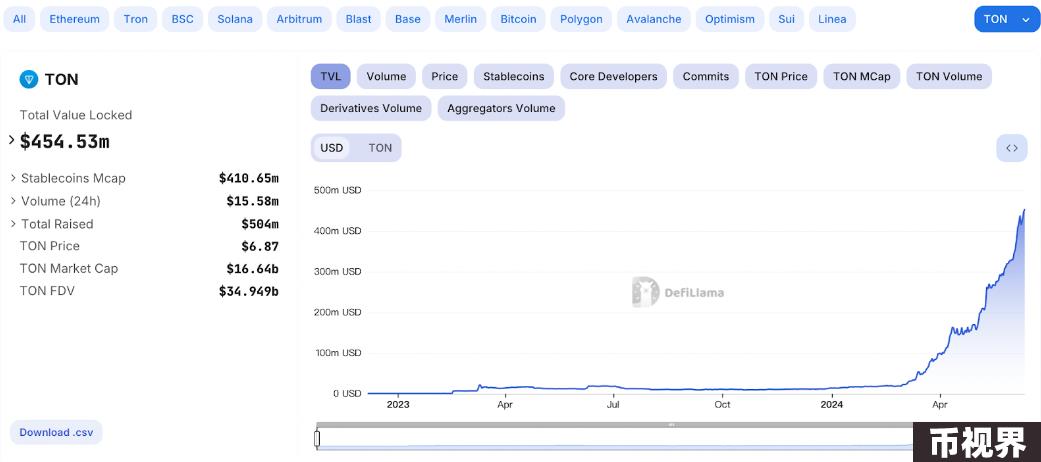The width and height of the screenshot is (1041, 462).
Task: Click the TON logo icon
Action: point(29,80)
